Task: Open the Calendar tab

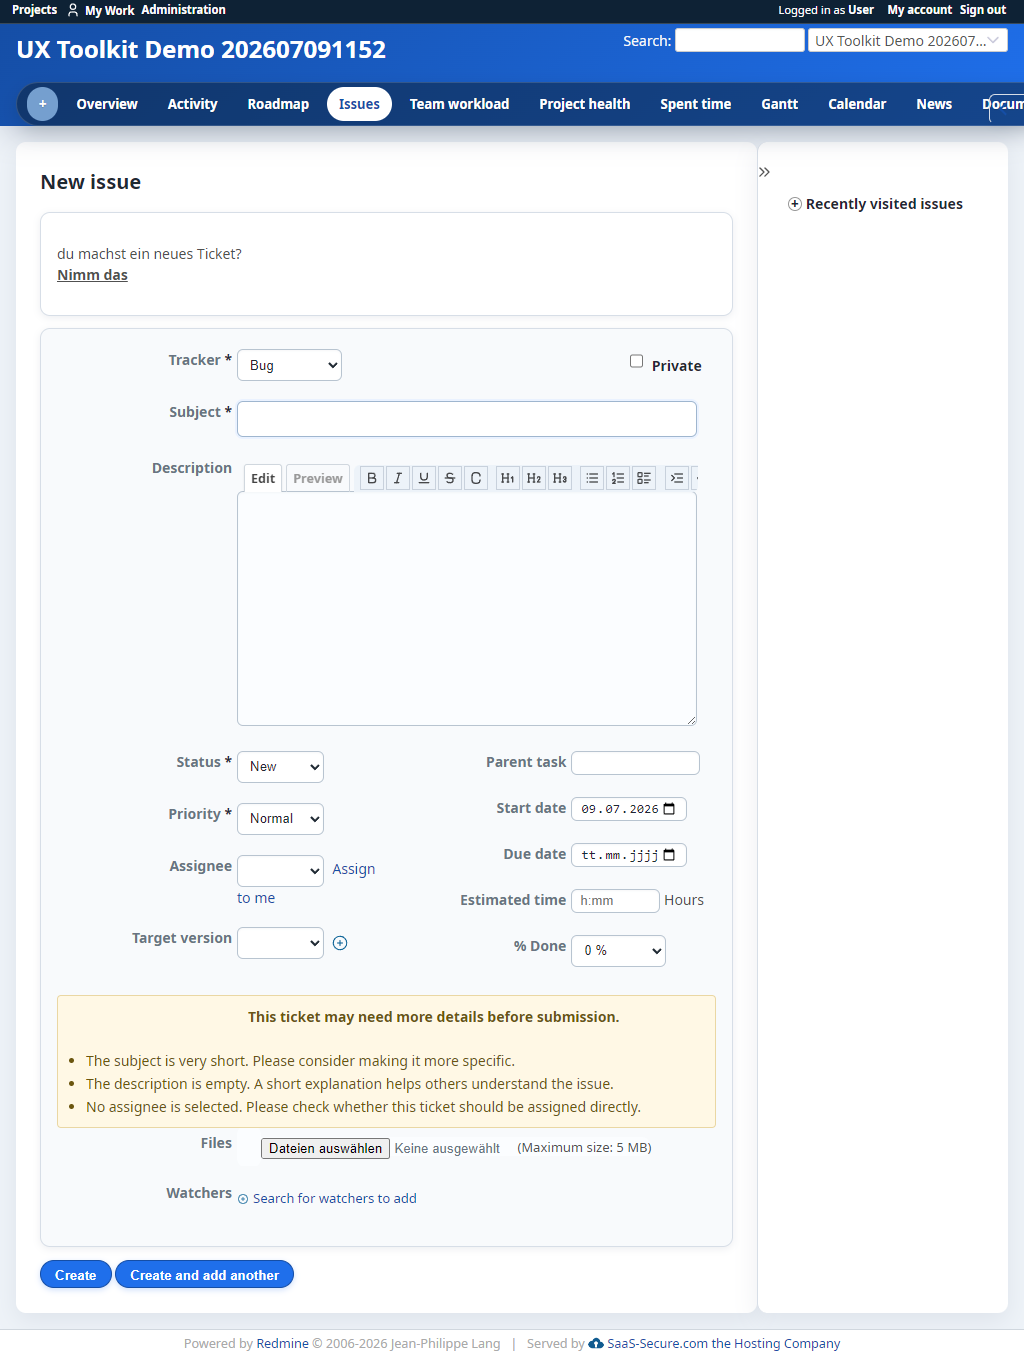Action: tap(857, 104)
